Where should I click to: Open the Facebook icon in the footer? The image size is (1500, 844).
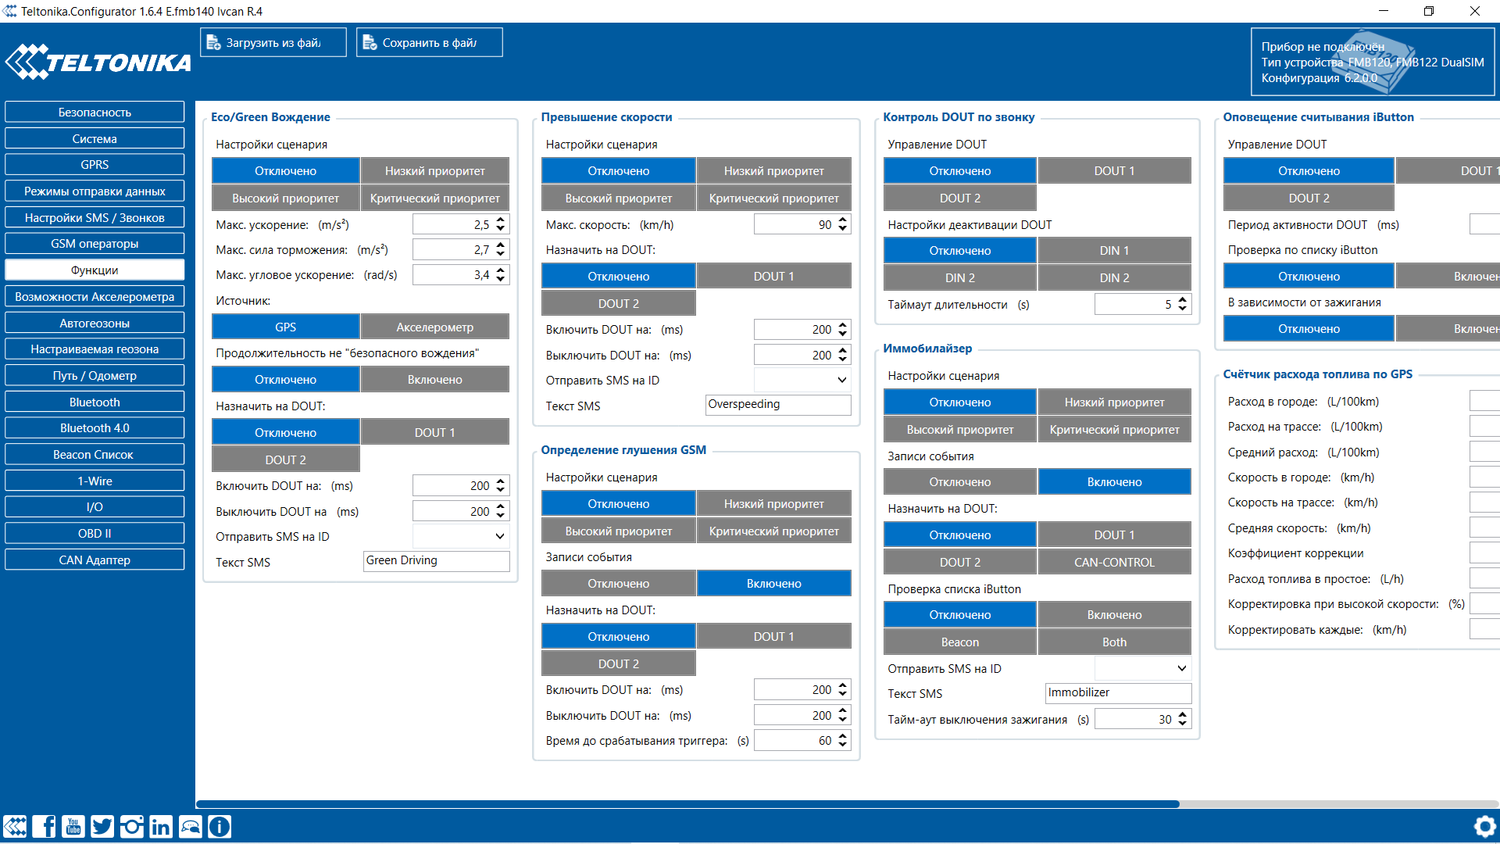[44, 826]
